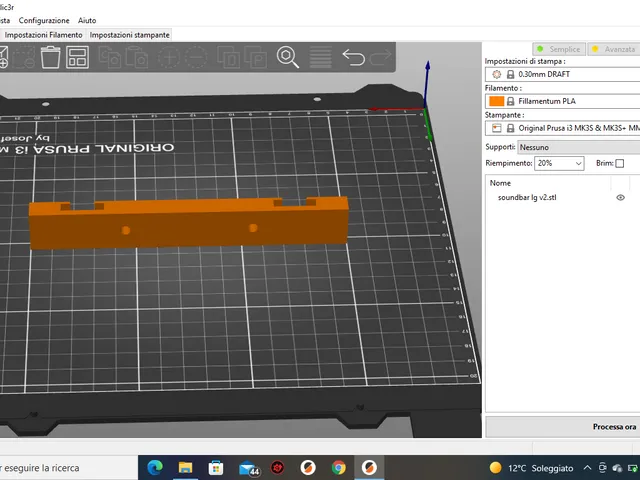640x480 pixels.
Task: Open the 0.30mm DRAFT print settings dropdown
Action: click(562, 74)
